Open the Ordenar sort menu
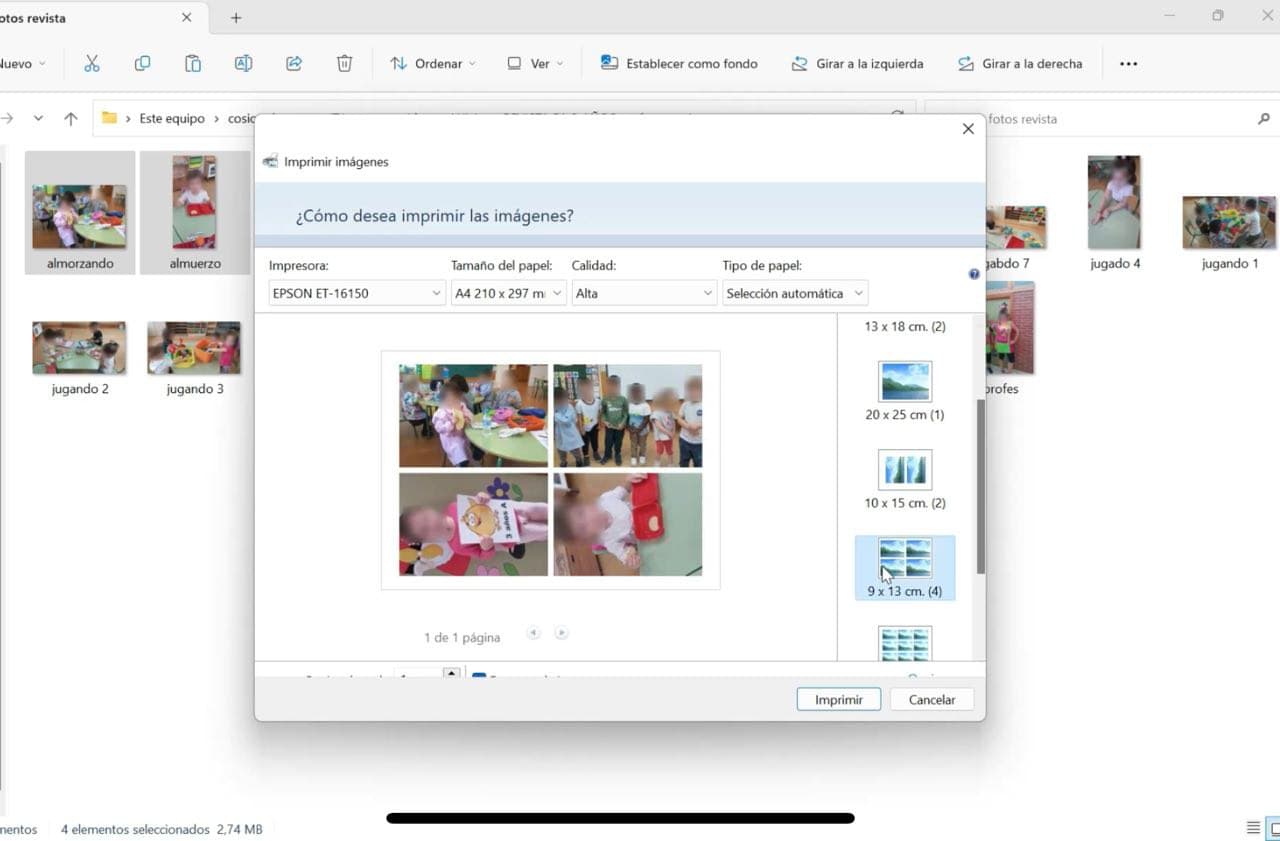Viewport: 1280px width, 841px height. coord(433,63)
